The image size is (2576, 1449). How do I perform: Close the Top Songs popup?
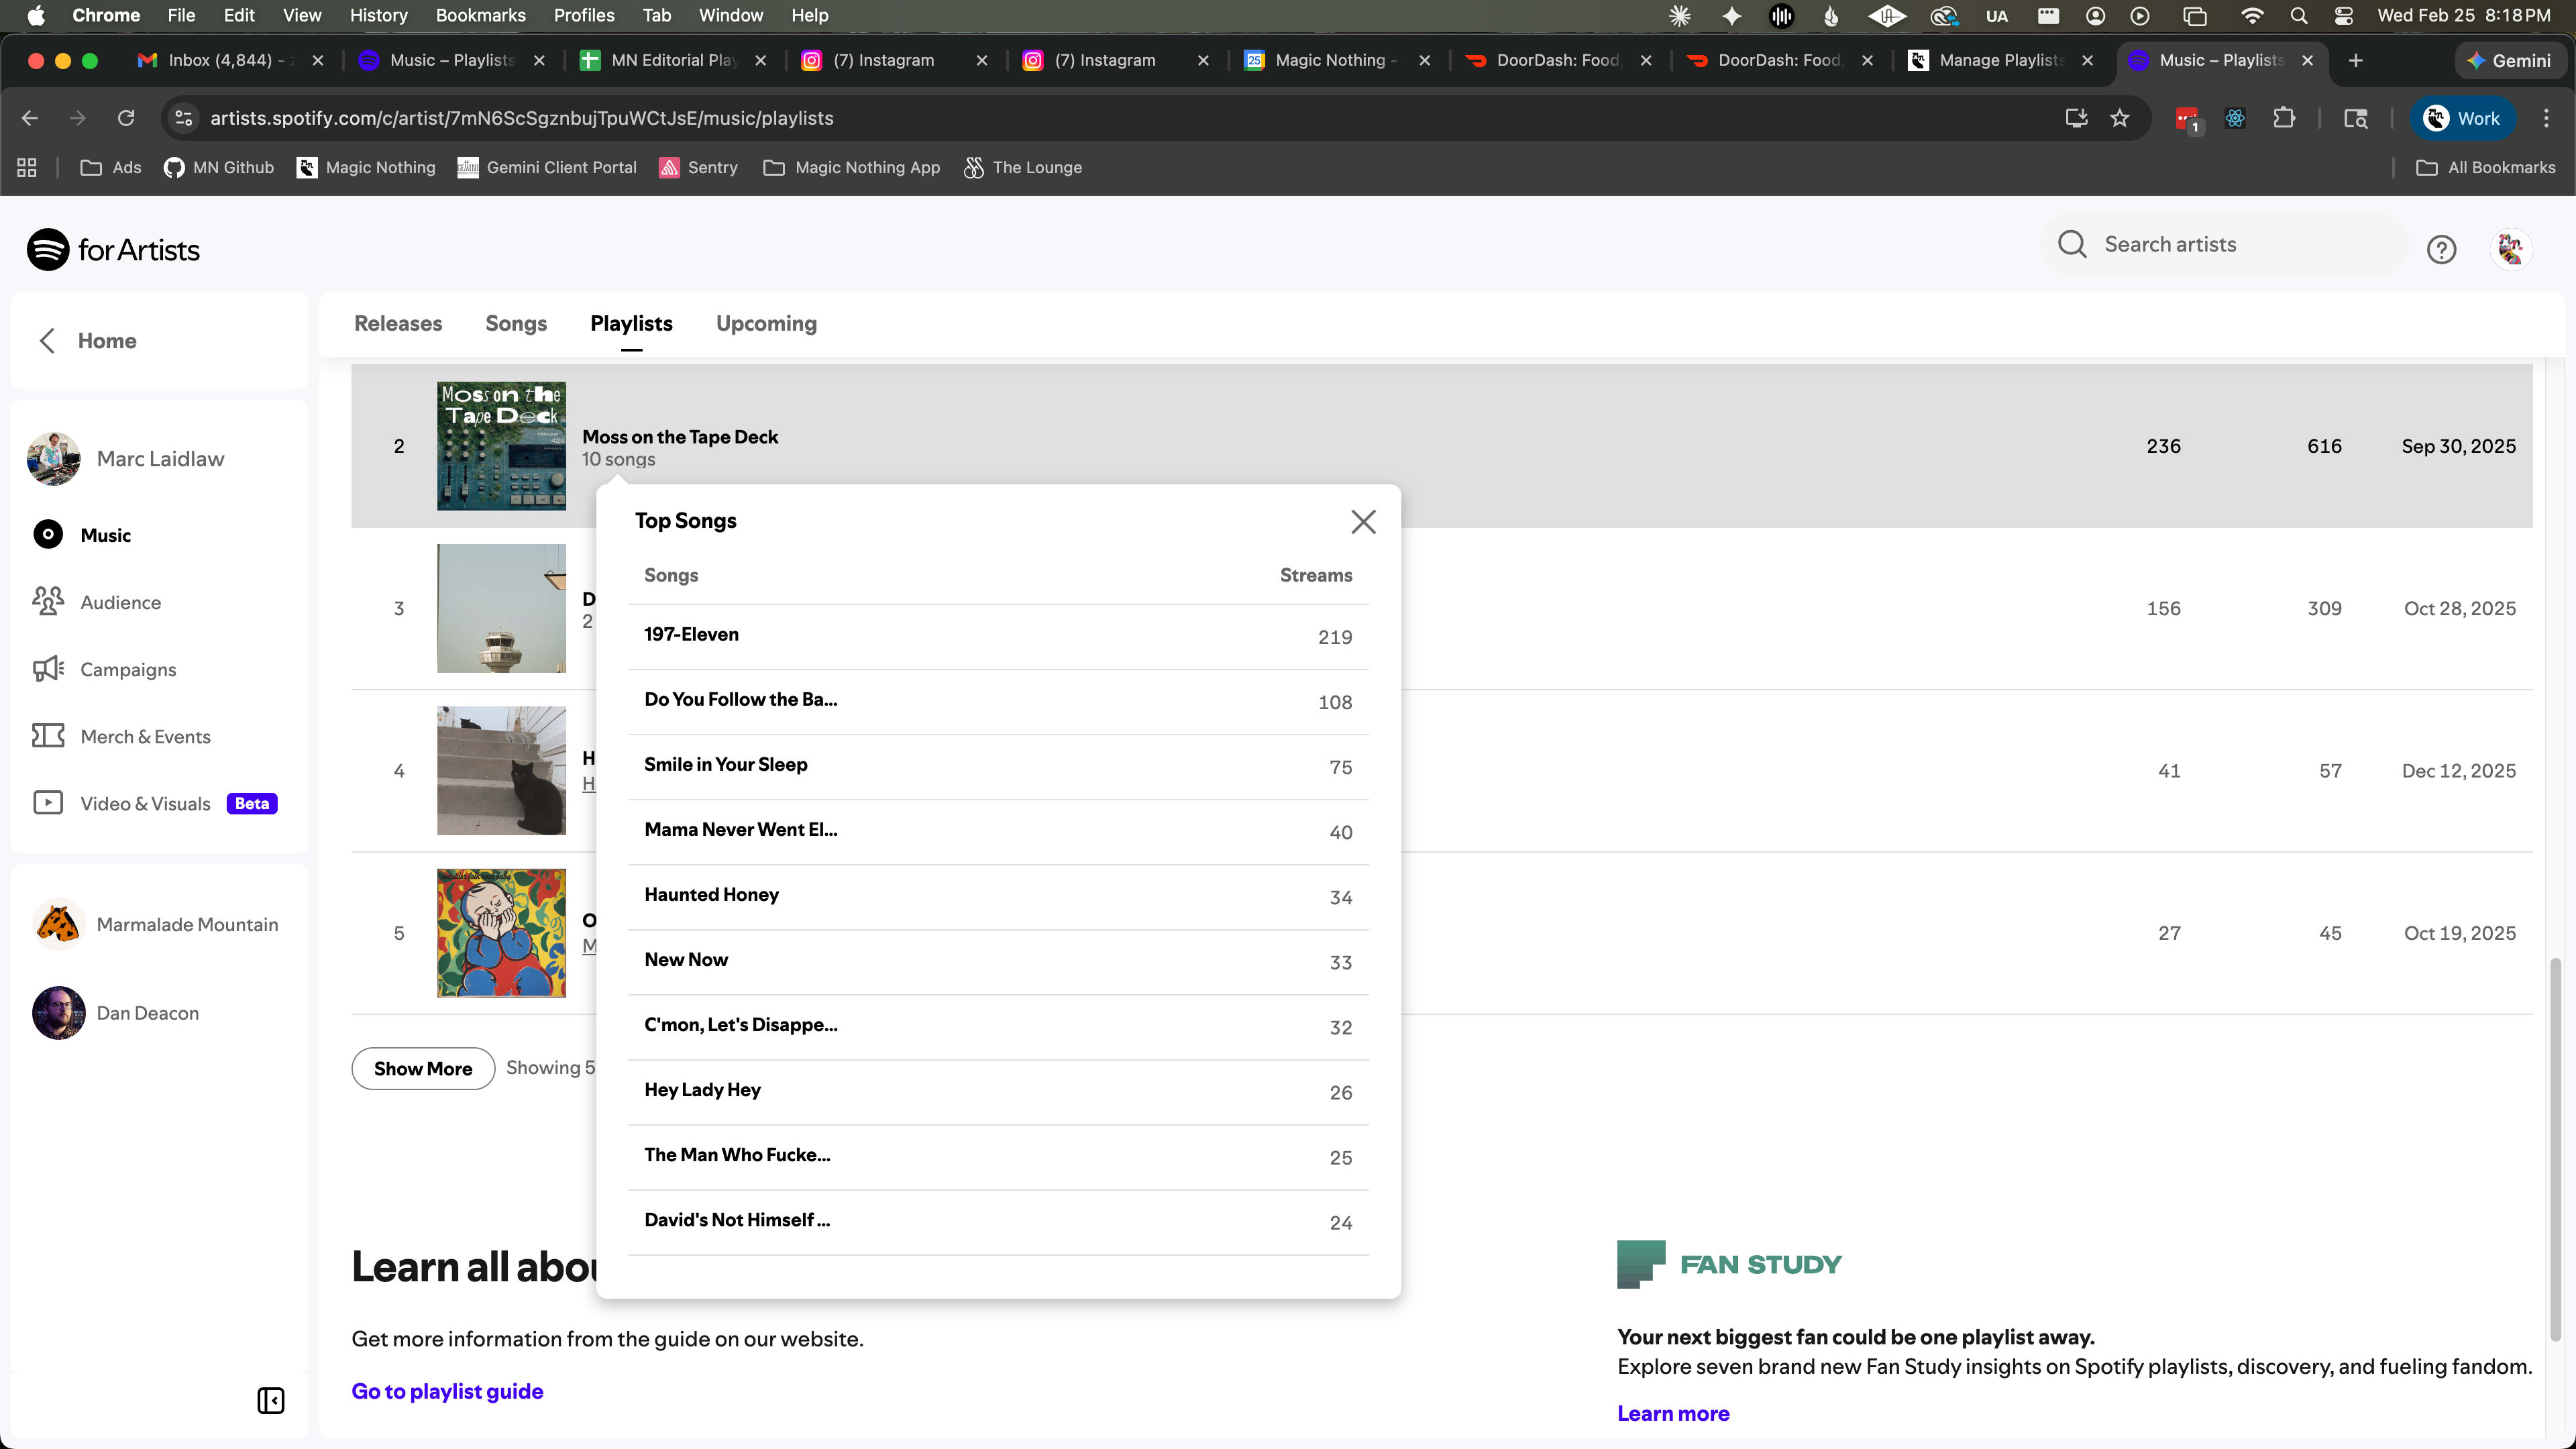coord(1363,521)
